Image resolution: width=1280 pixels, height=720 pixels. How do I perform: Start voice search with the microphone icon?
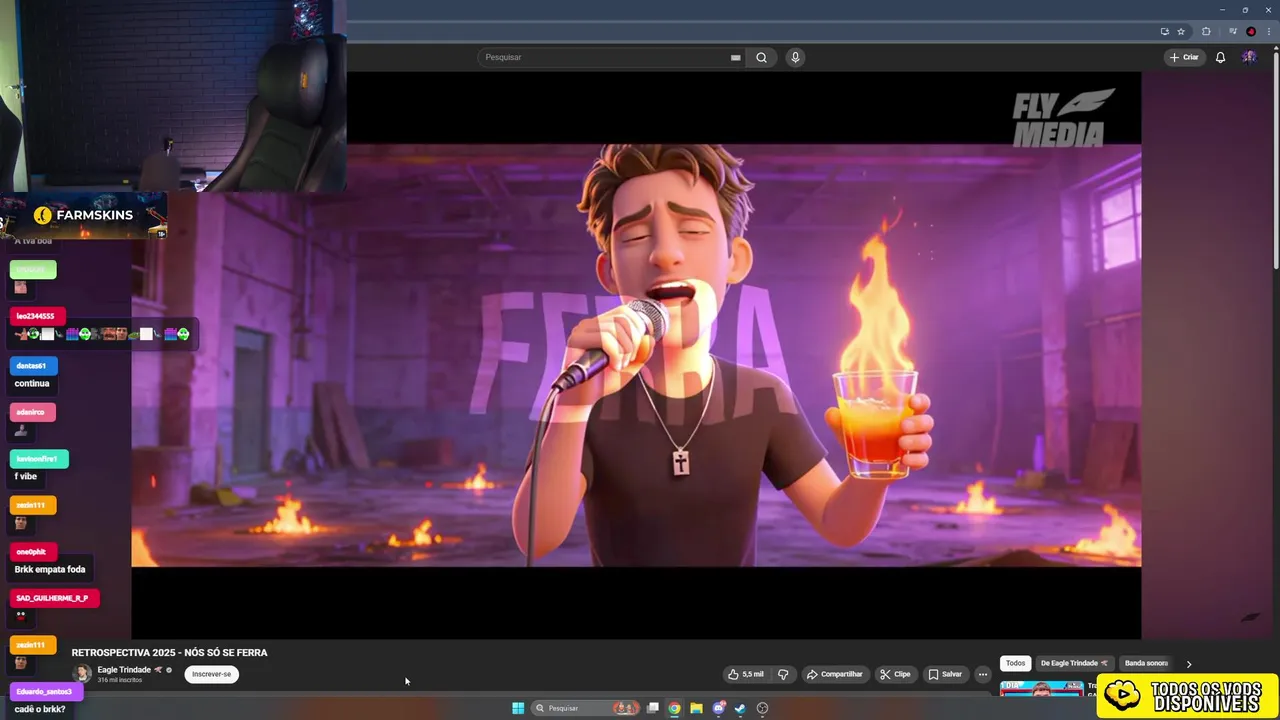pos(795,57)
